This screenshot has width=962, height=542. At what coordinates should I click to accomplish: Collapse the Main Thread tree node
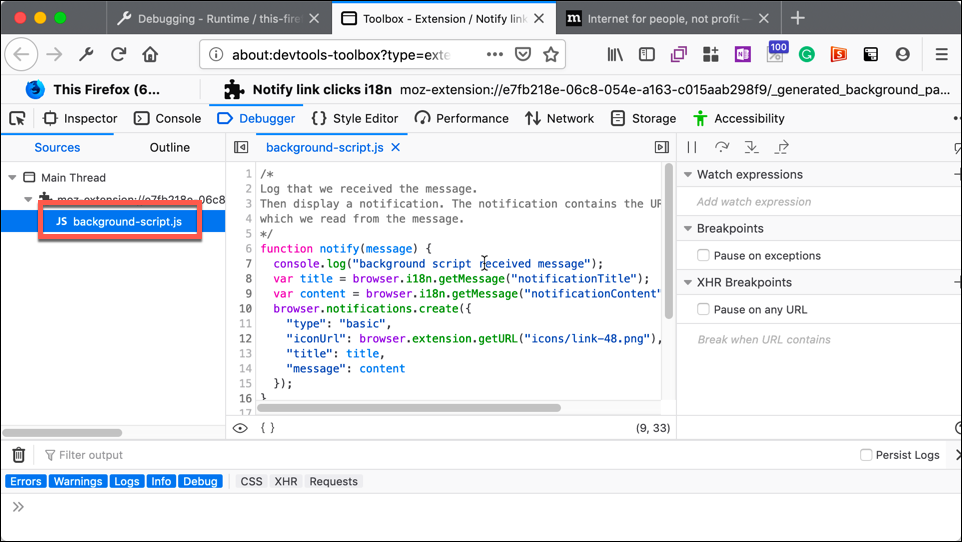[x=12, y=178]
